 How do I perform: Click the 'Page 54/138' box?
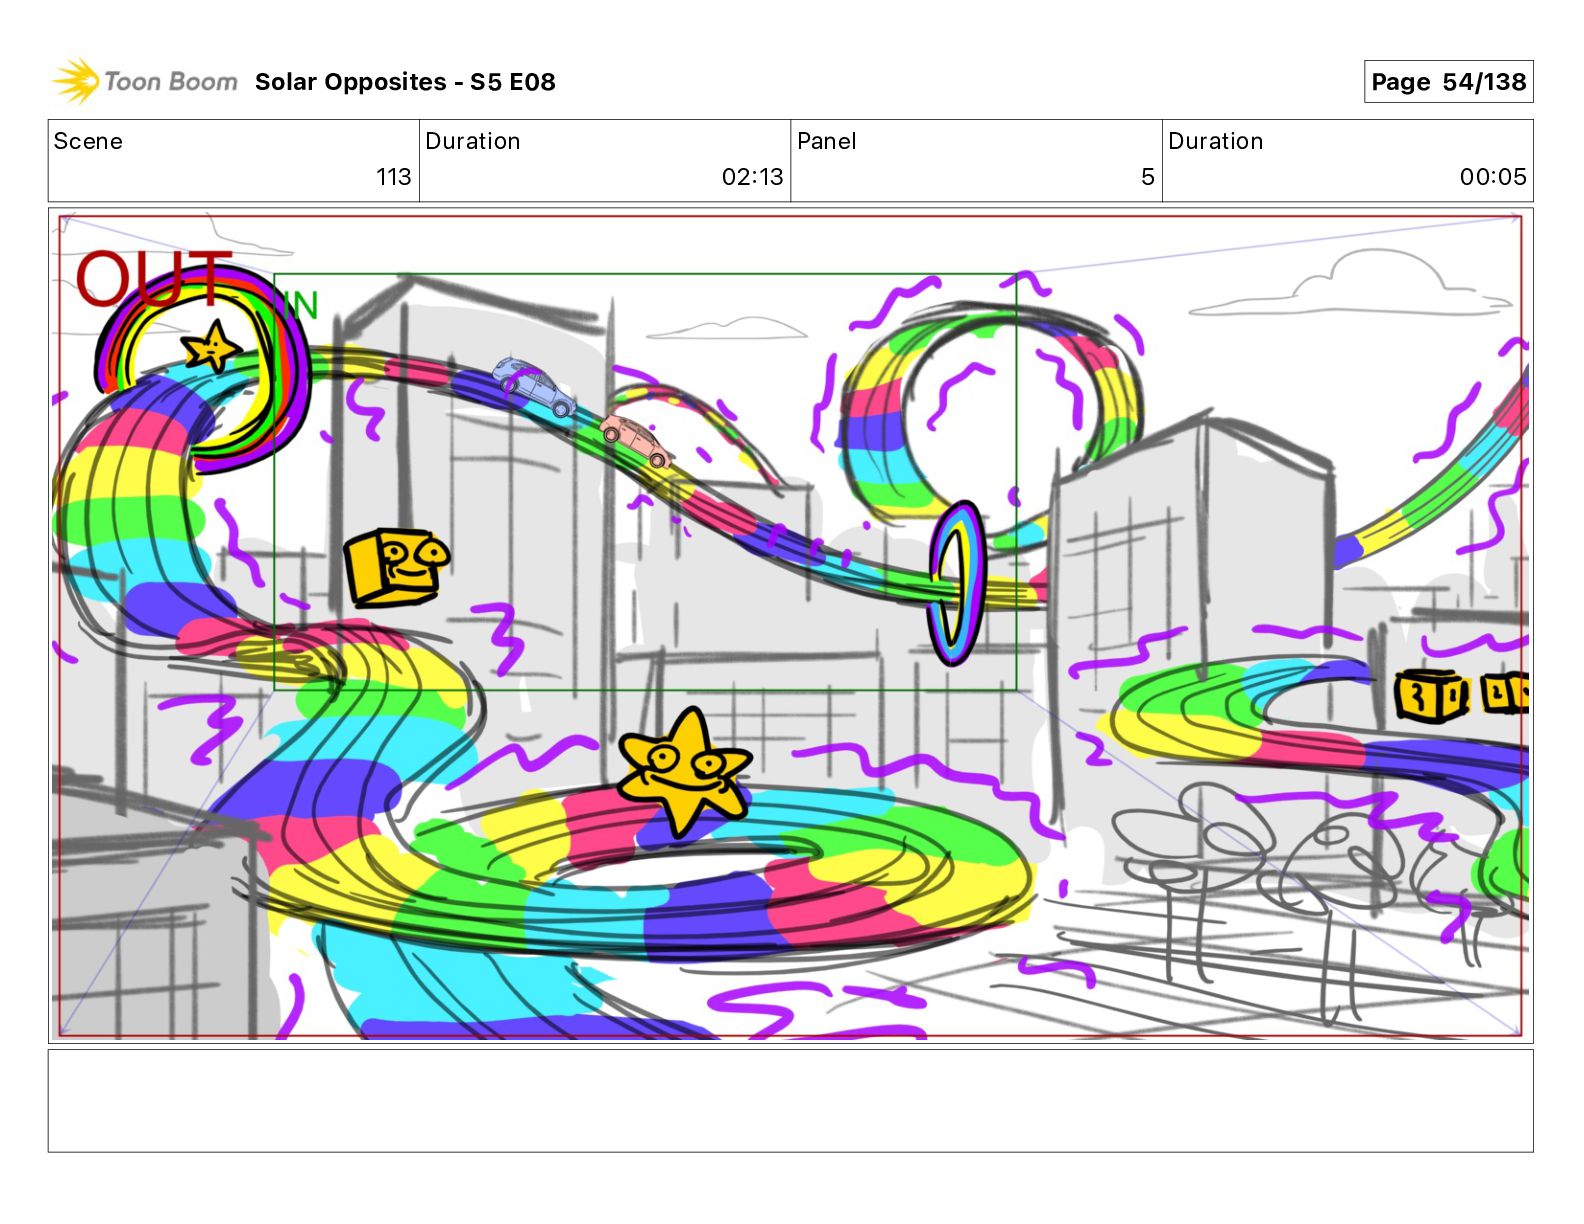coord(1448,82)
